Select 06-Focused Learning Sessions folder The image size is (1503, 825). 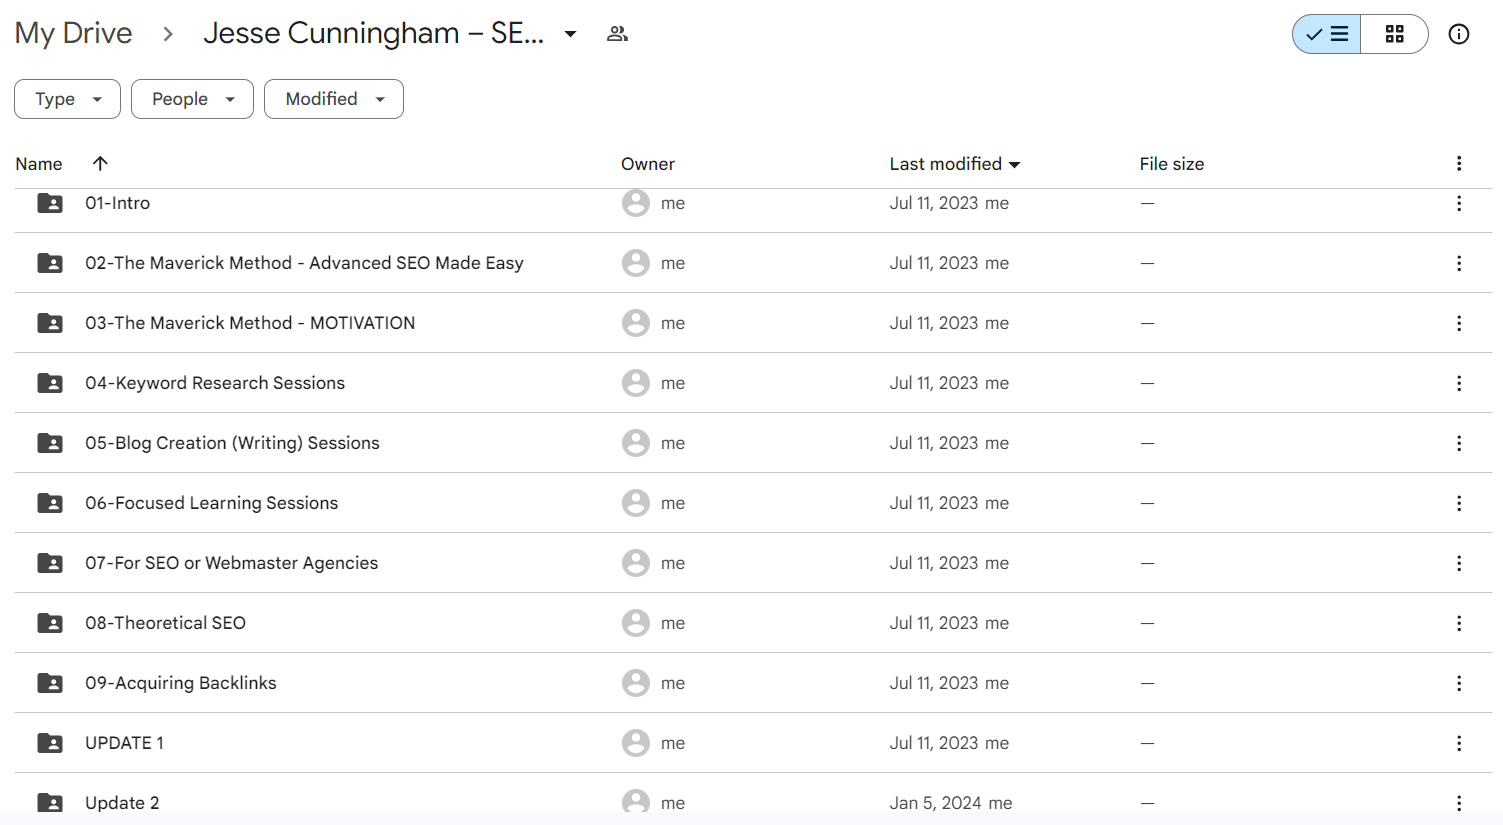coord(212,503)
